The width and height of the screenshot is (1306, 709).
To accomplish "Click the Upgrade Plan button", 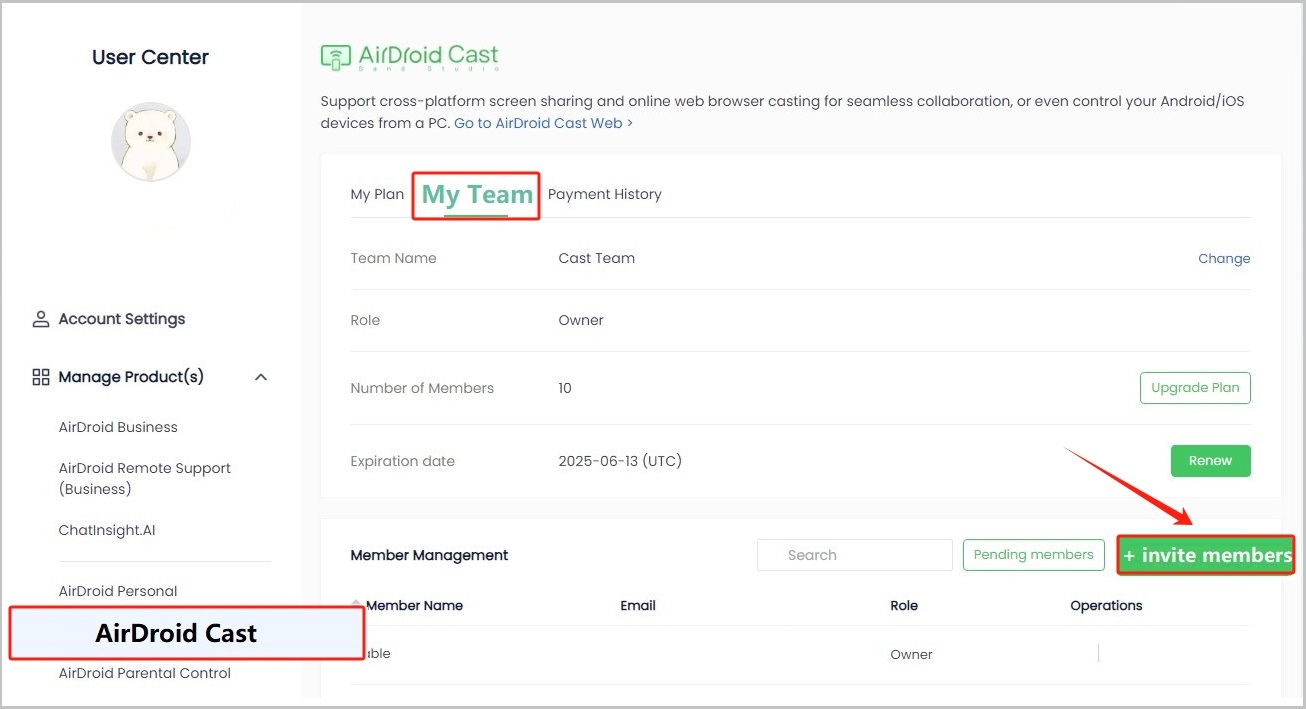I will (1195, 388).
